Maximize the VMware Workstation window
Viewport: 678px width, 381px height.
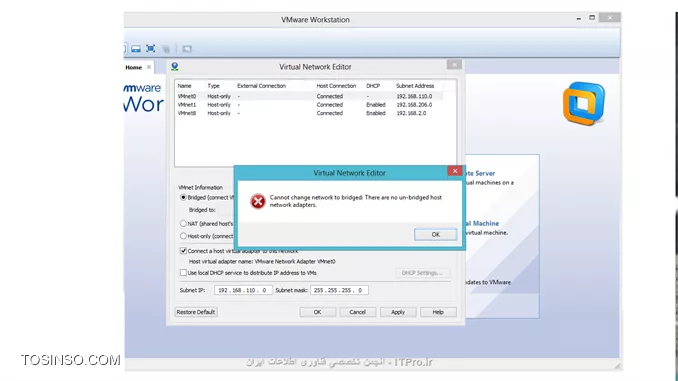pyautogui.click(x=592, y=18)
